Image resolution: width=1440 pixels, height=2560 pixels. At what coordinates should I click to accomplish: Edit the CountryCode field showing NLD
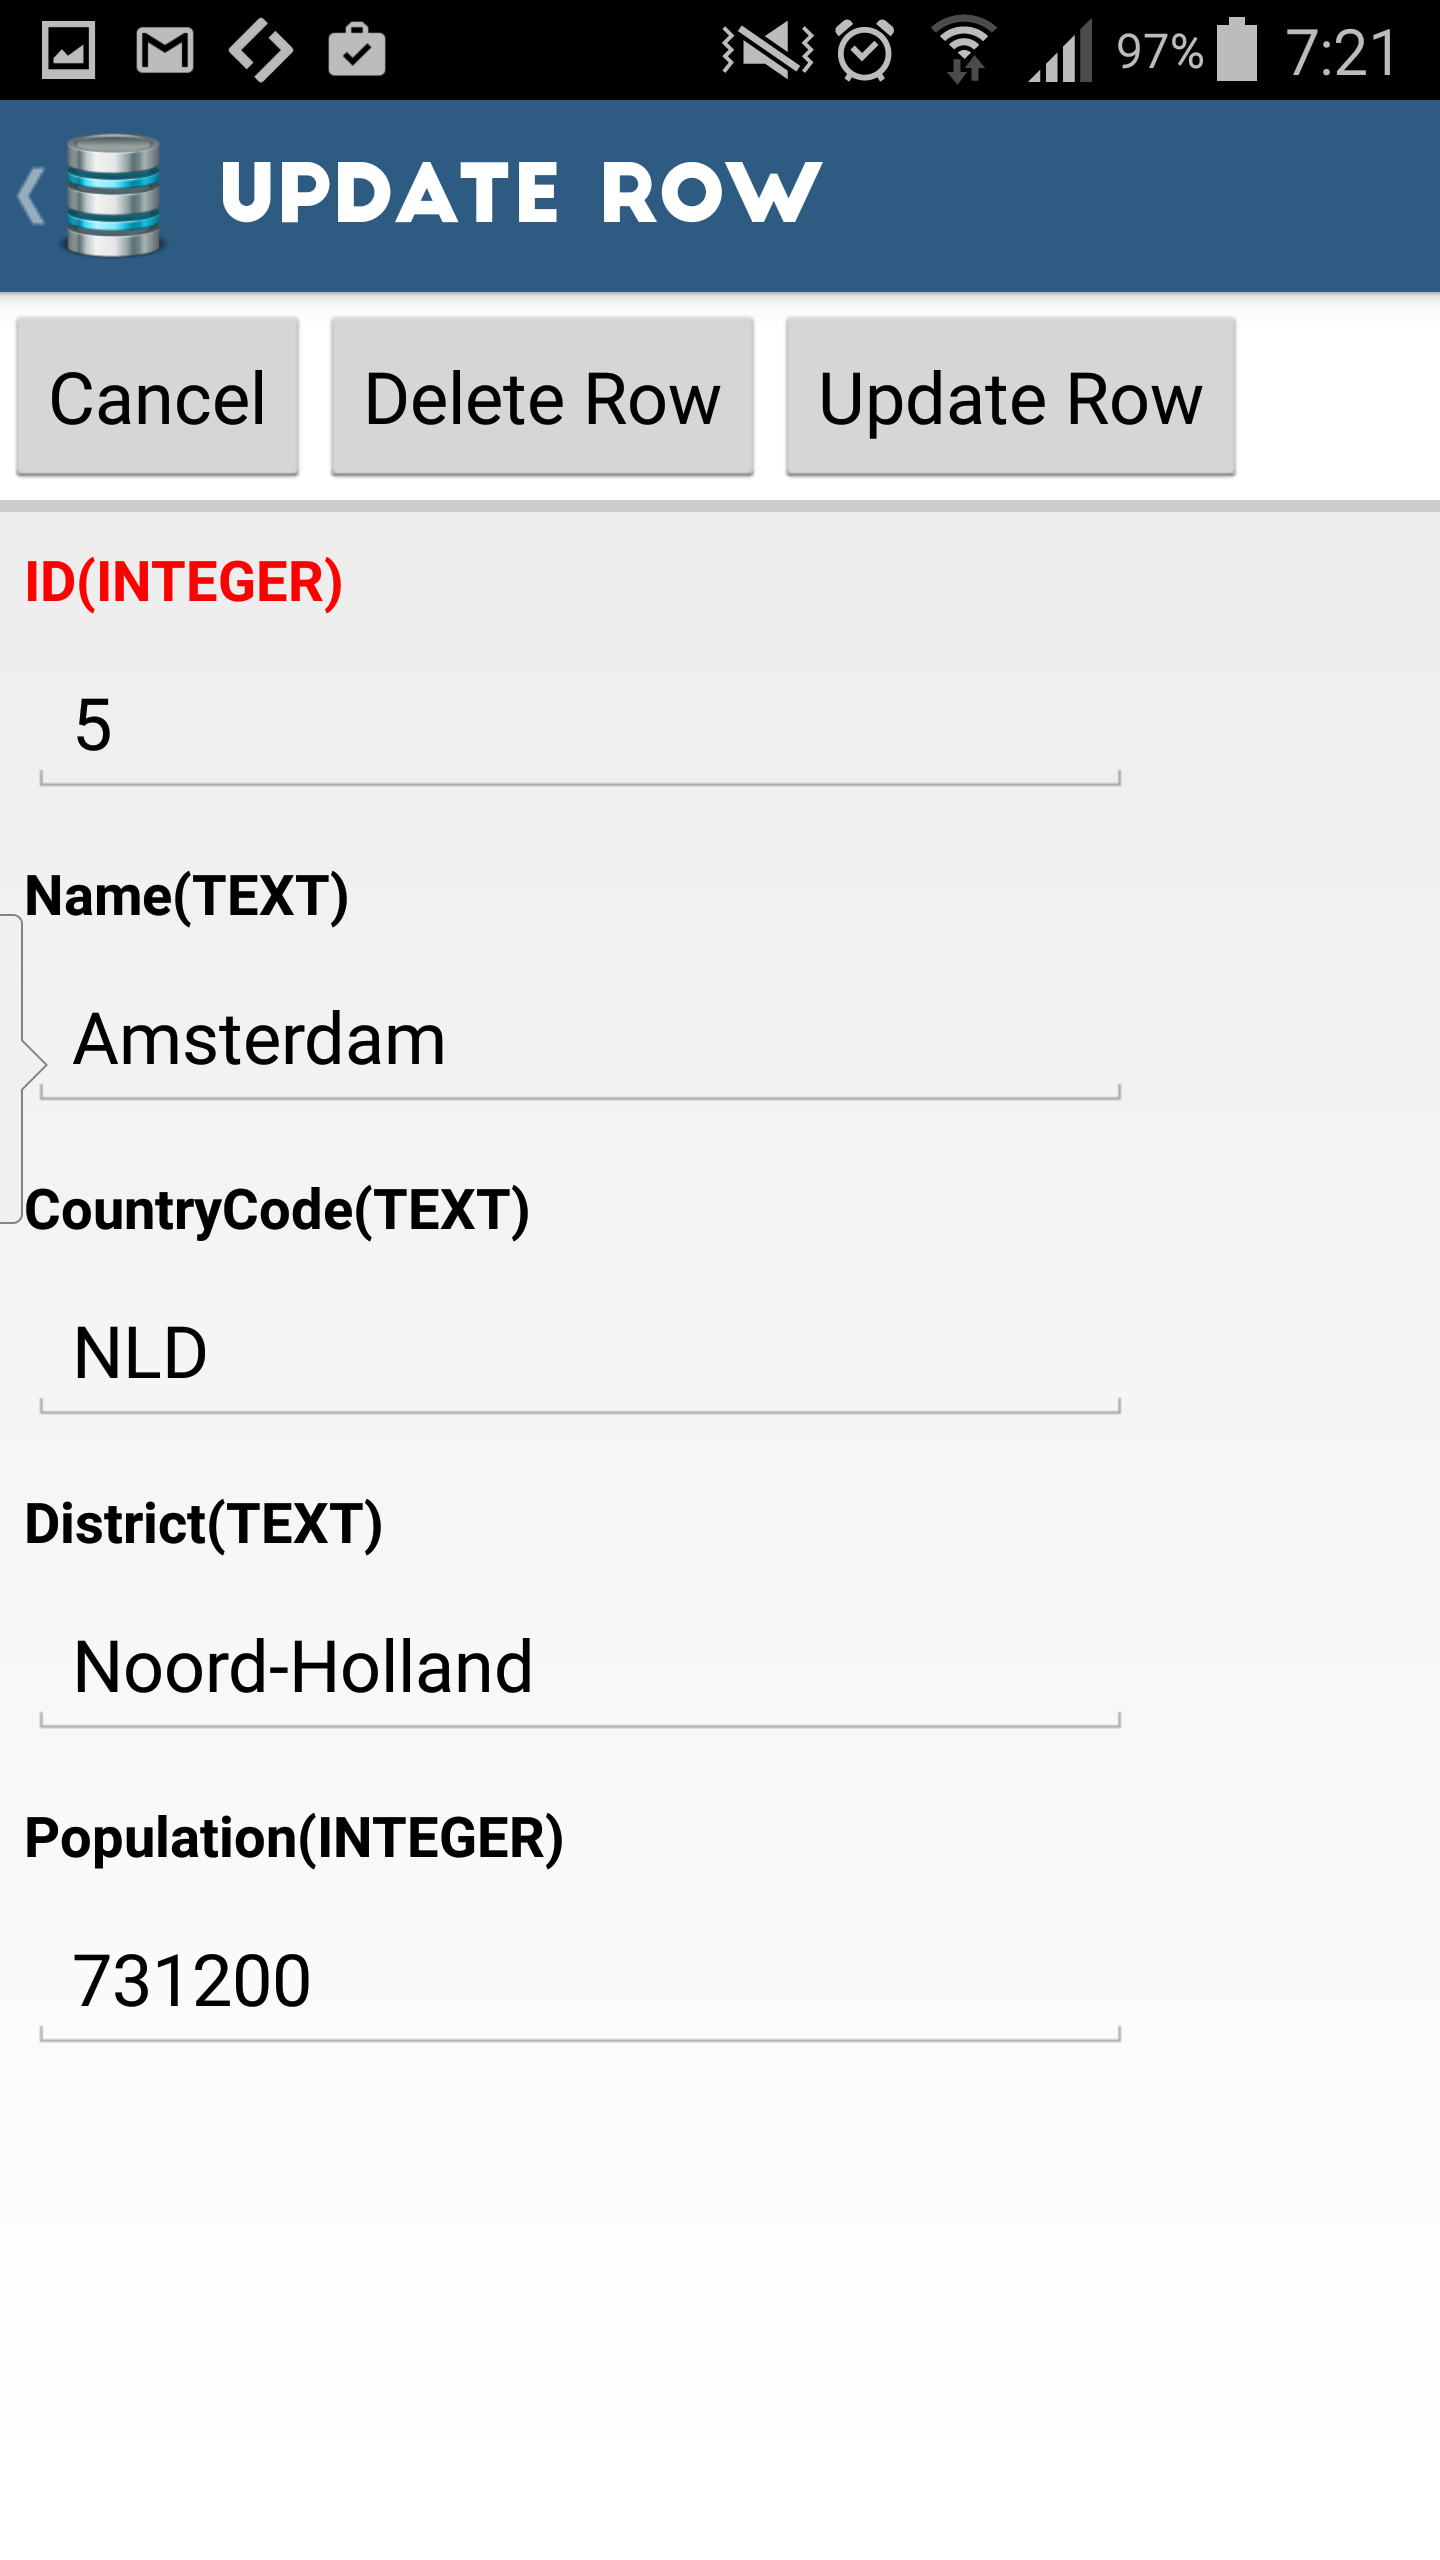(580, 1354)
